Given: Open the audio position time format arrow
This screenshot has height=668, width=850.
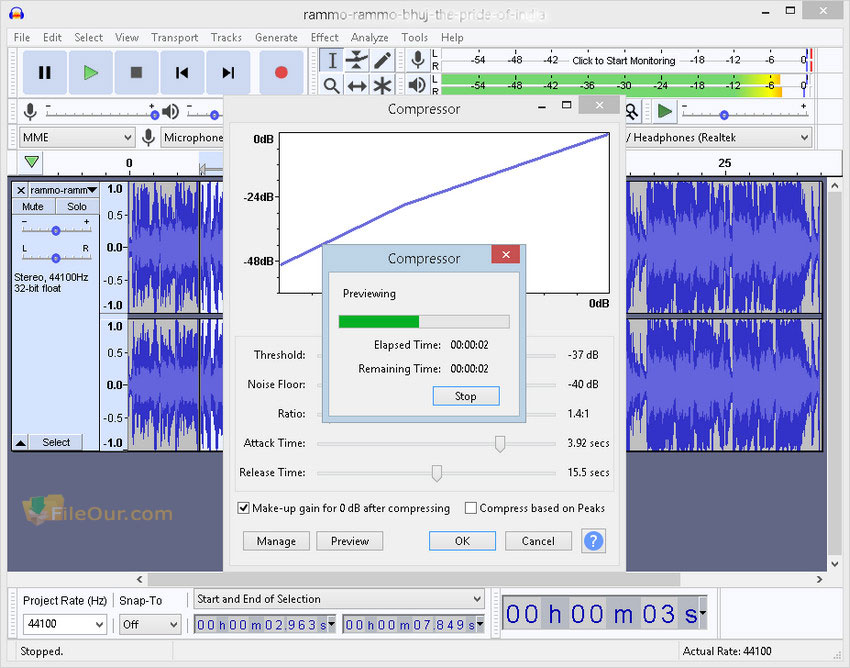Looking at the screenshot, I should click(x=703, y=613).
